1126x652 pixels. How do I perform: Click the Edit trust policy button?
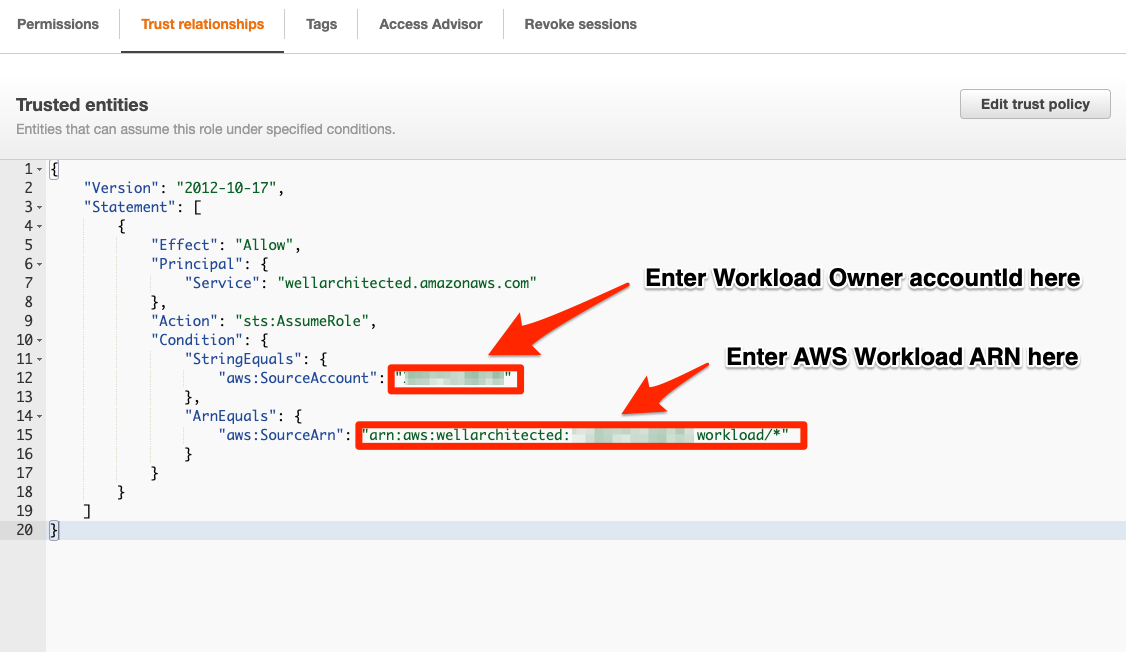click(x=1035, y=104)
